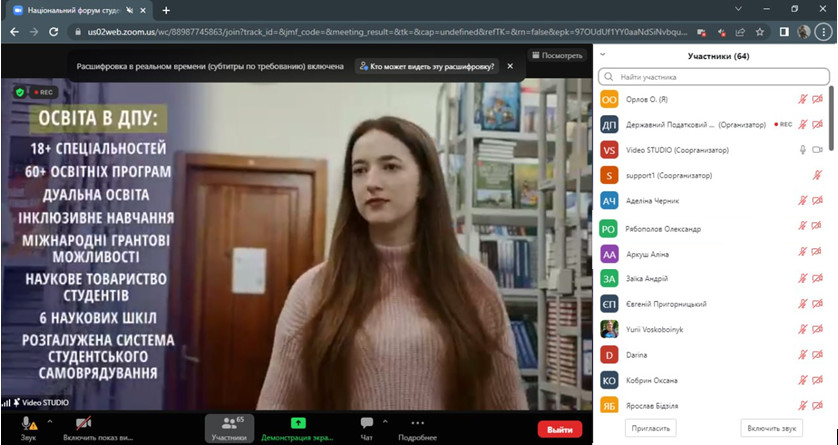Open the Chrome three-dot menu
The width and height of the screenshot is (838, 445).
[825, 31]
